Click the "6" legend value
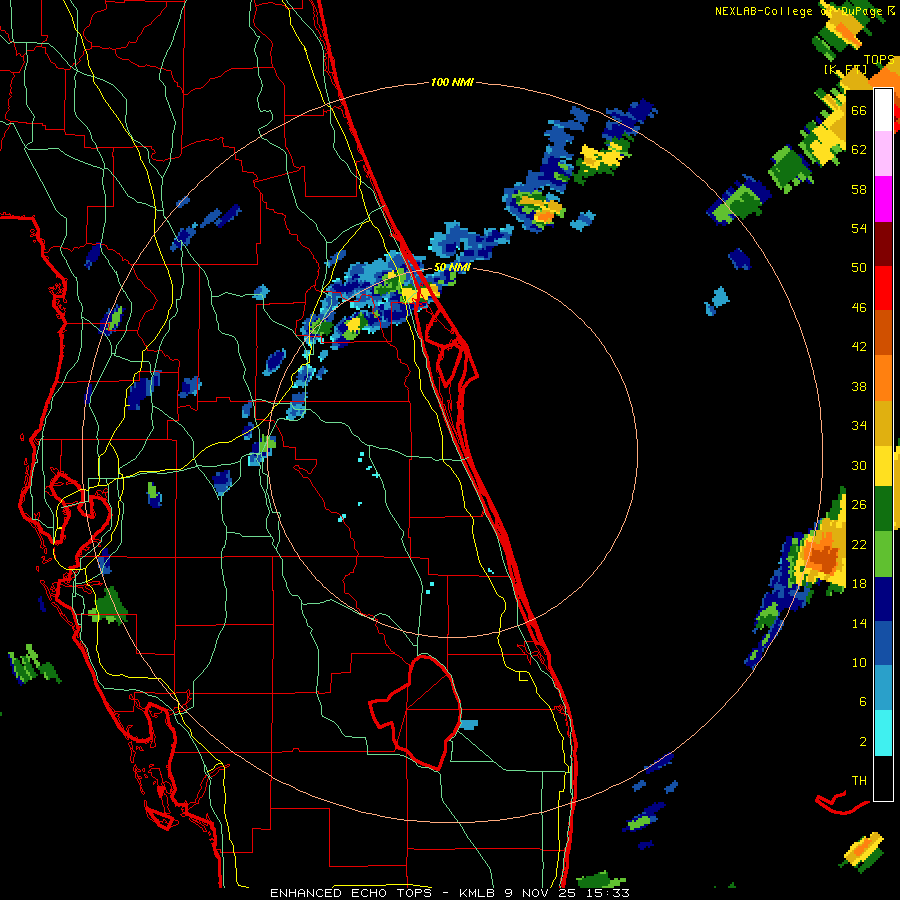This screenshot has width=900, height=900. click(x=863, y=702)
